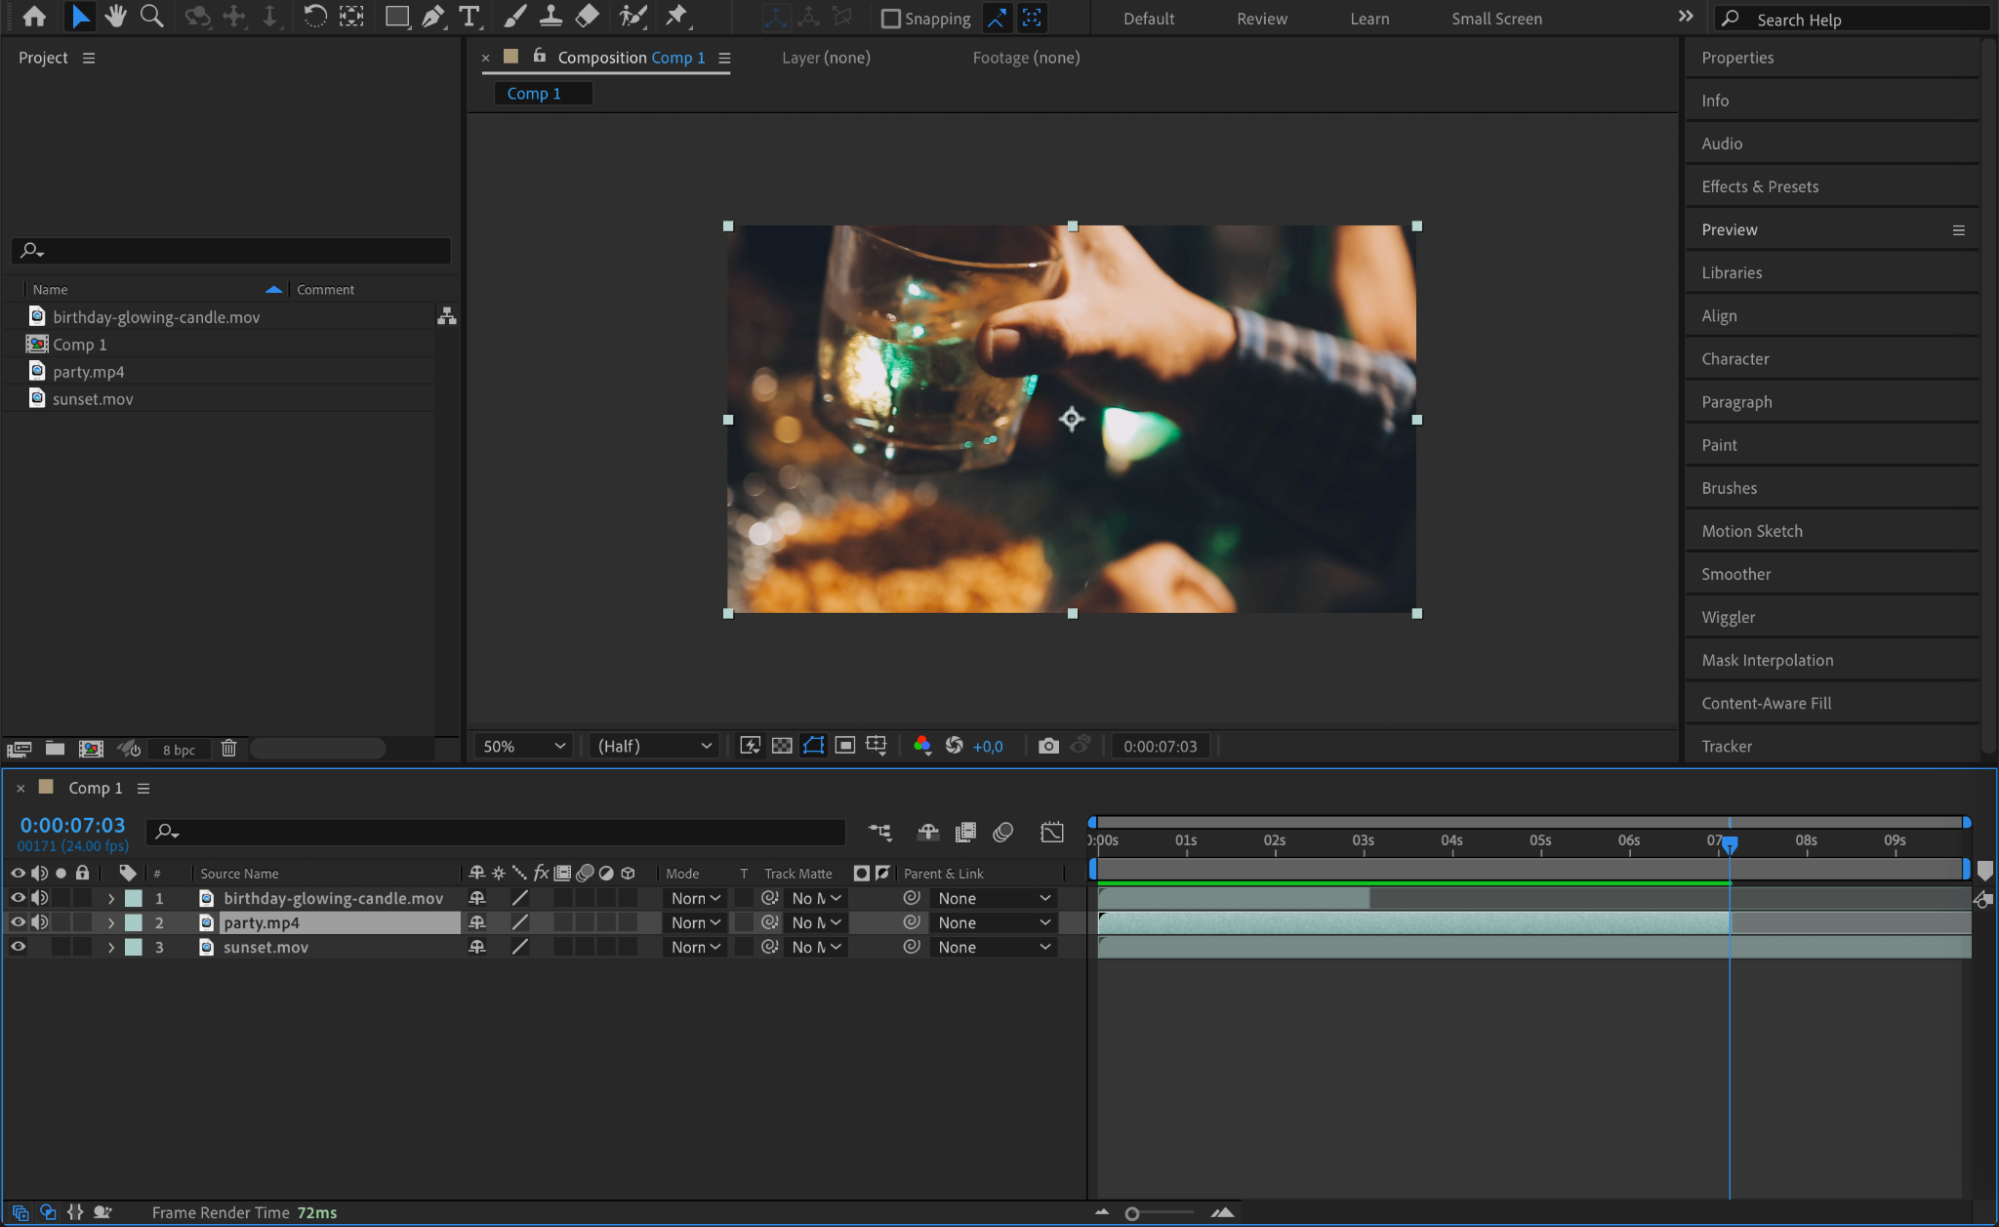Image resolution: width=1999 pixels, height=1227 pixels.
Task: Switch to the Review workspace
Action: 1261,18
